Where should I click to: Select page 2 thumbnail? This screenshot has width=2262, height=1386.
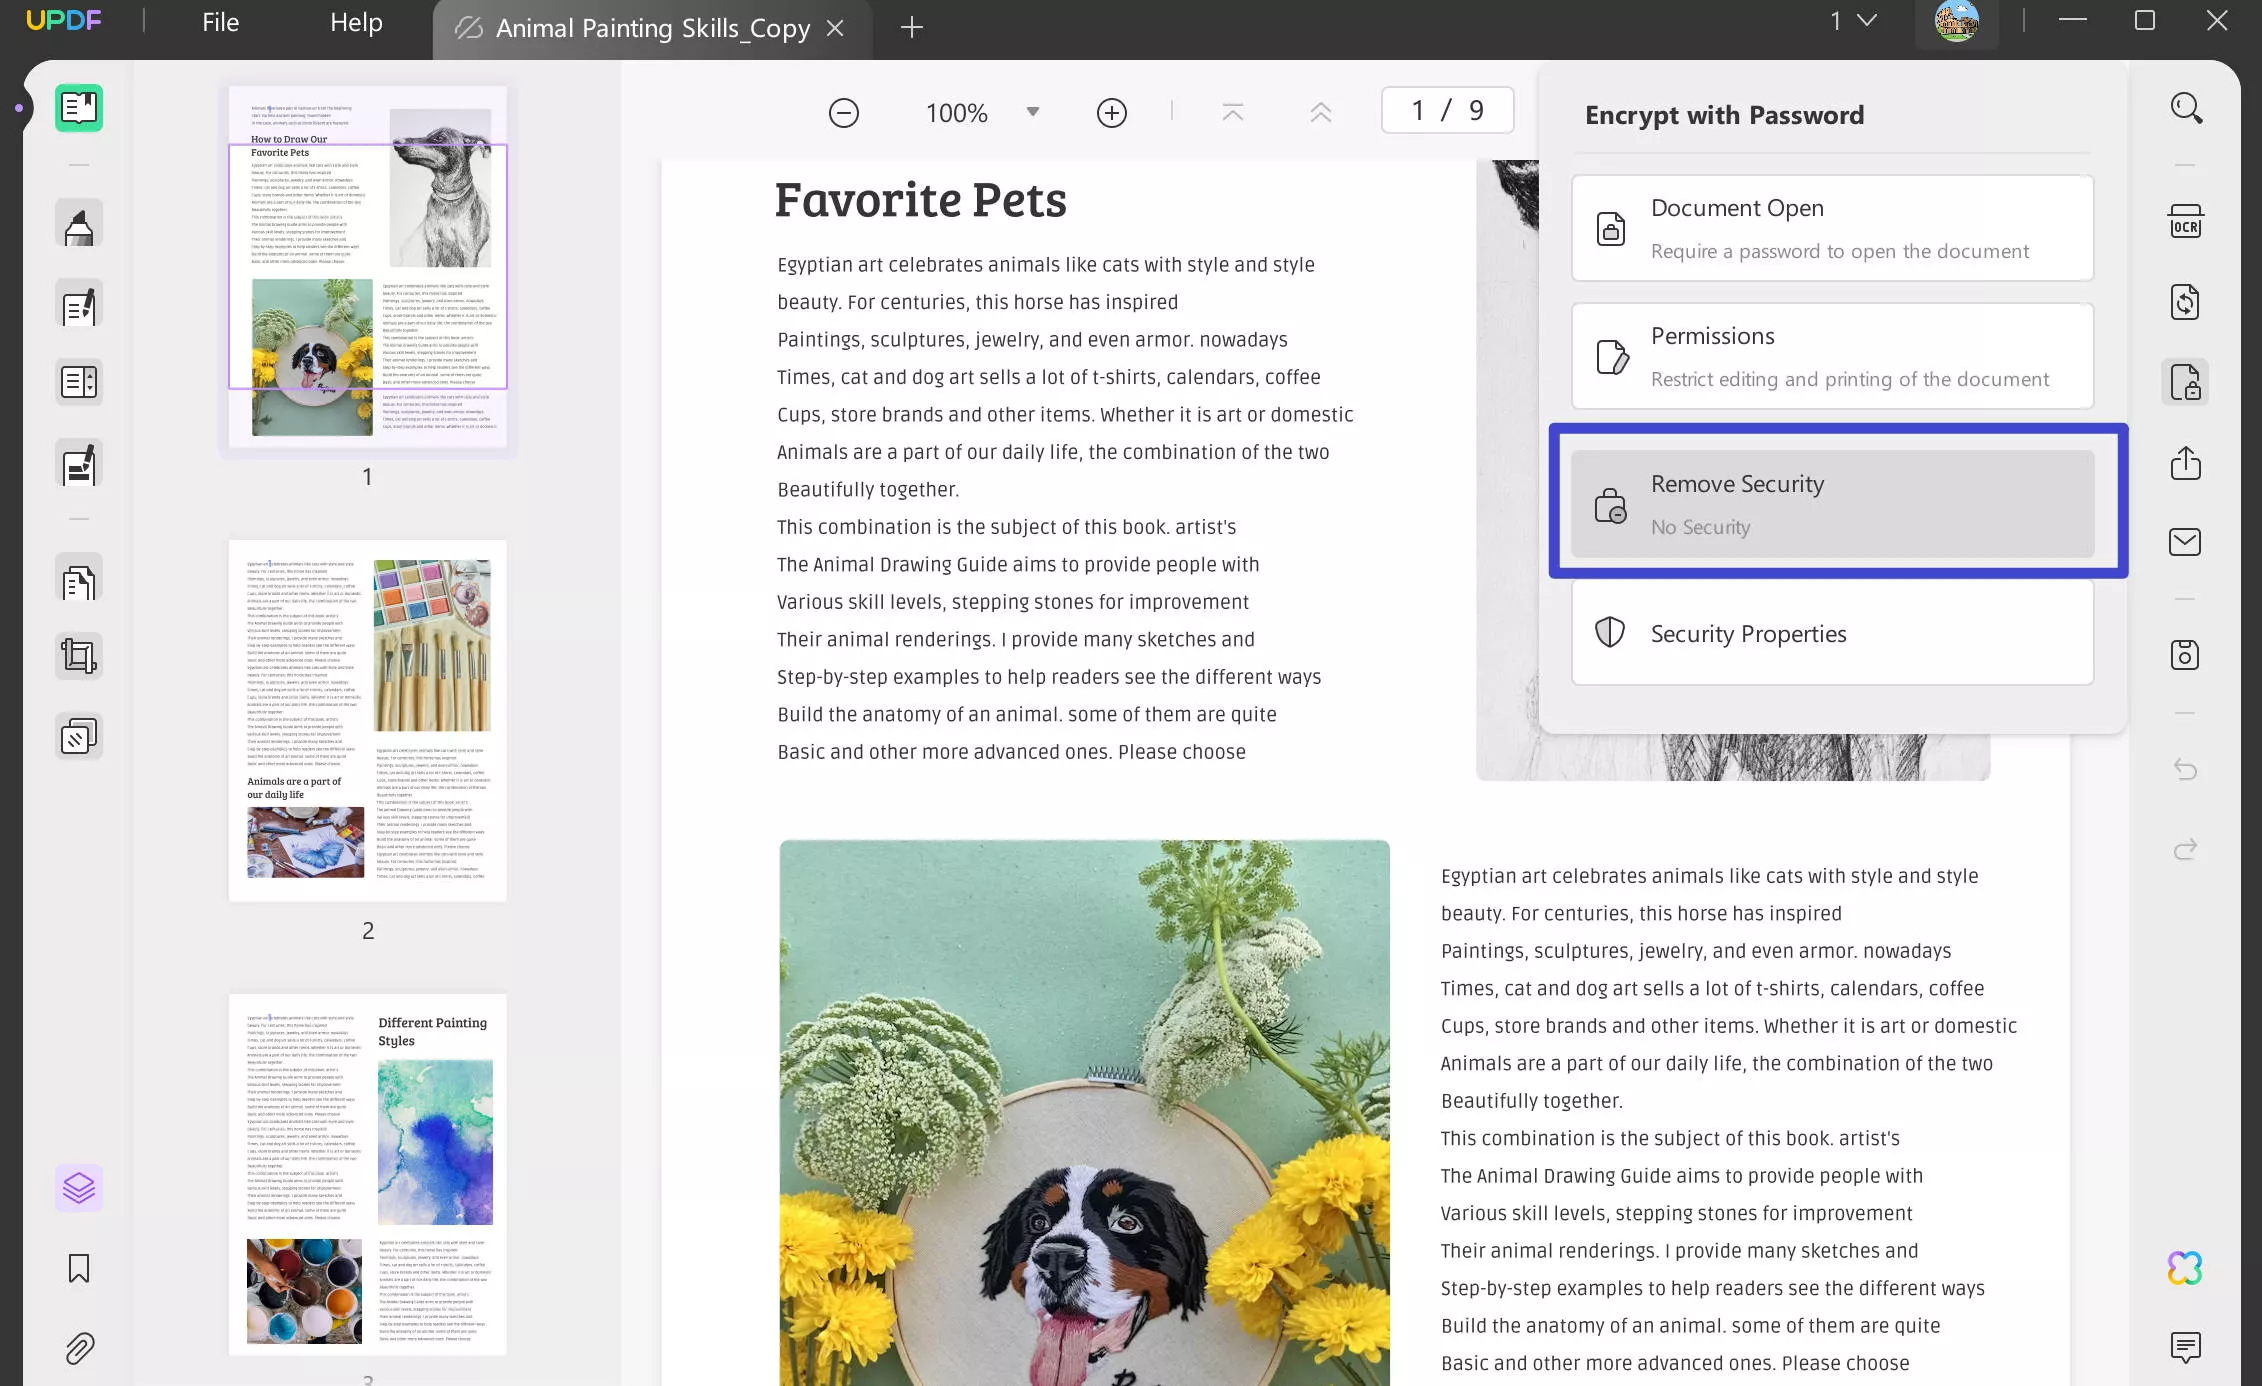[x=368, y=721]
